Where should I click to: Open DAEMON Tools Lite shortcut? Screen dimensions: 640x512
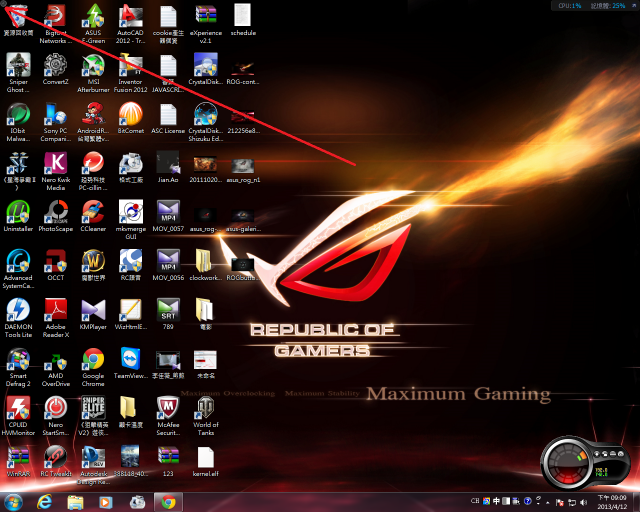click(18, 318)
